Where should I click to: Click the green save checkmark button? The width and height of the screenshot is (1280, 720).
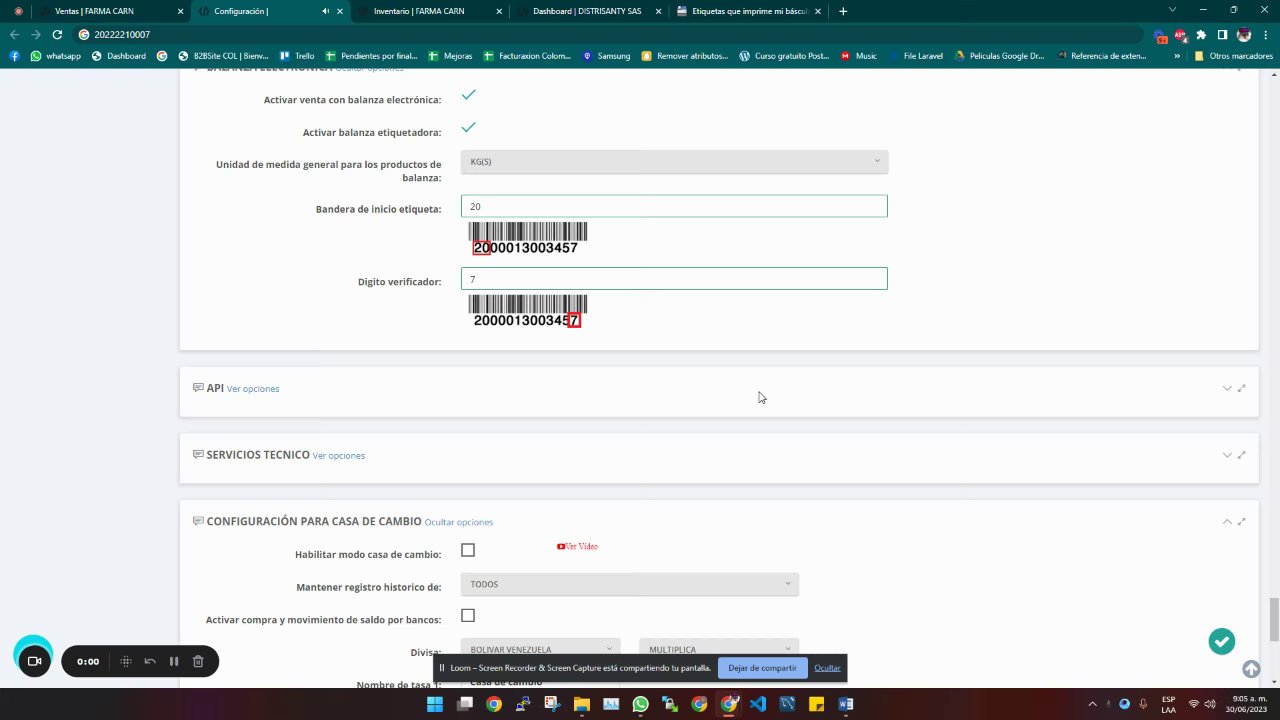[1221, 641]
